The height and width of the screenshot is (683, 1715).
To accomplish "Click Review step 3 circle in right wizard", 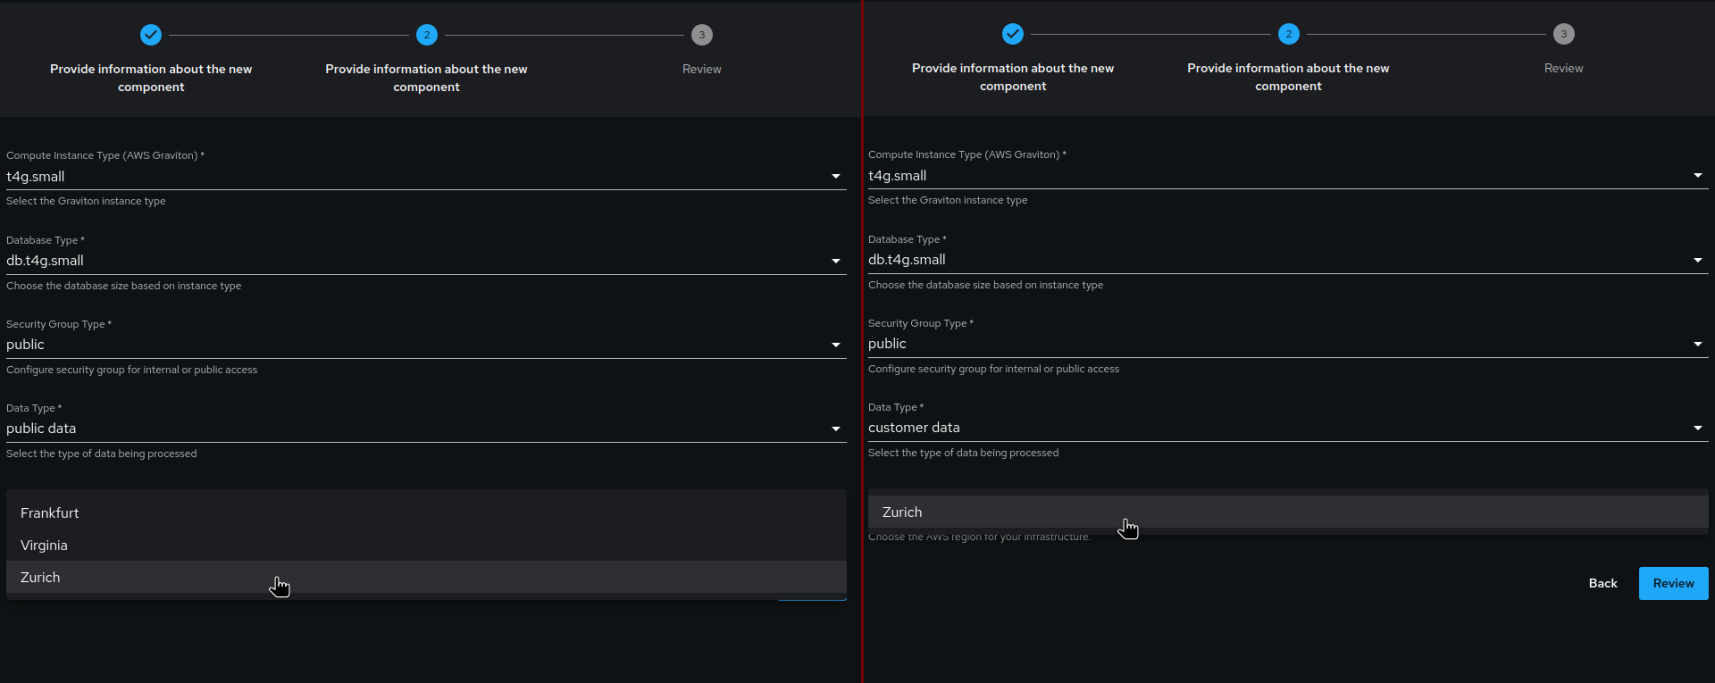I will pyautogui.click(x=1564, y=34).
